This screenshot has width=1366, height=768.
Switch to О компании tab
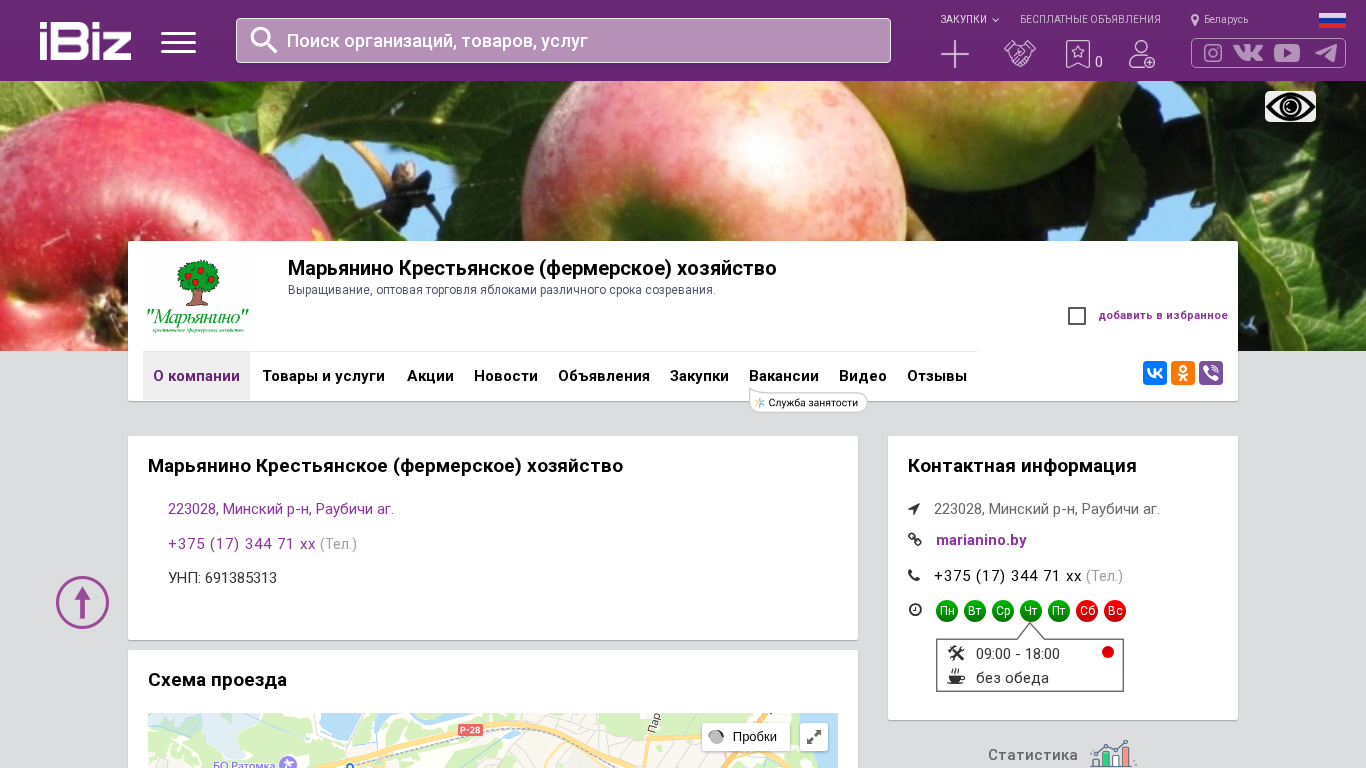tap(196, 376)
